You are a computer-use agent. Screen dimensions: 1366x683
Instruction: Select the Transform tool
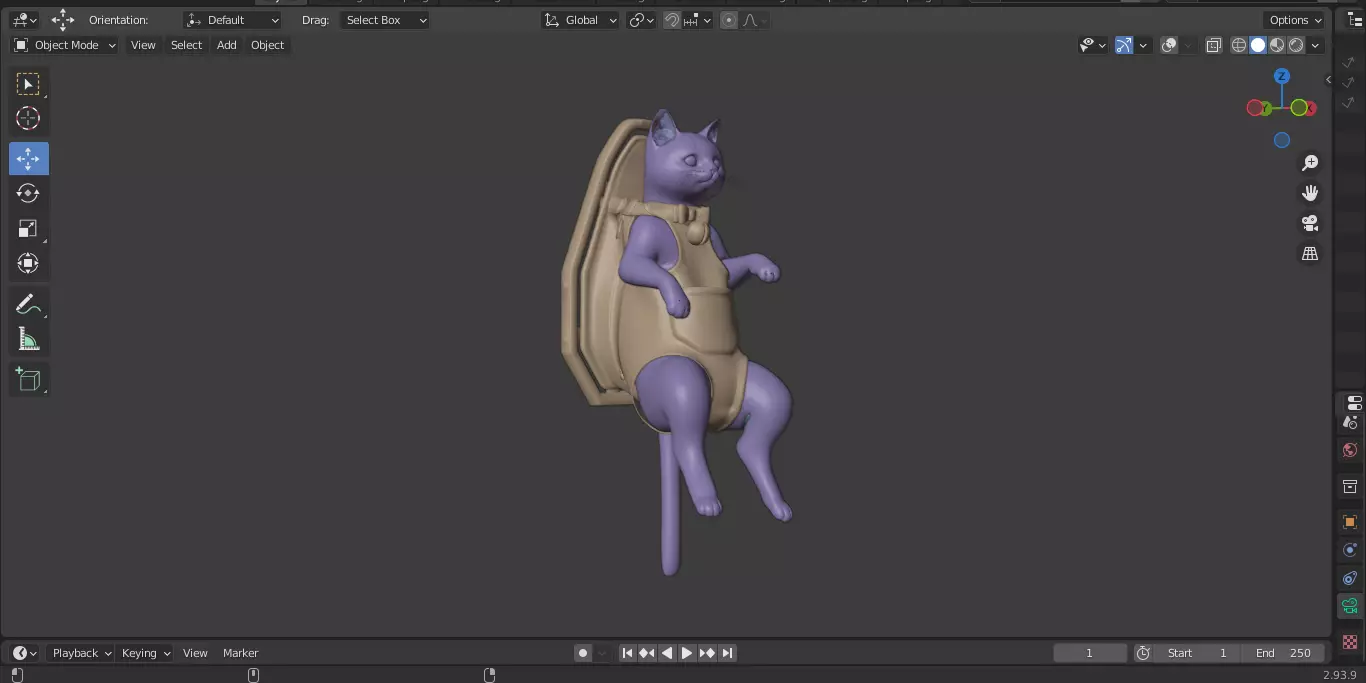(28, 263)
